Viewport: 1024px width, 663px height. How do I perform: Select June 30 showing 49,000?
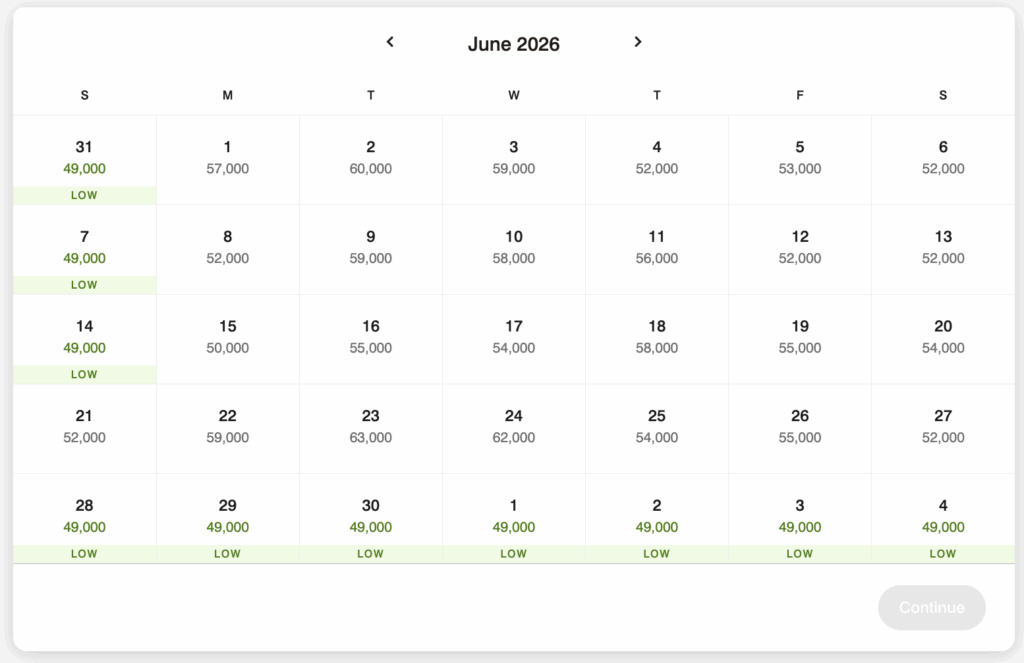(370, 516)
